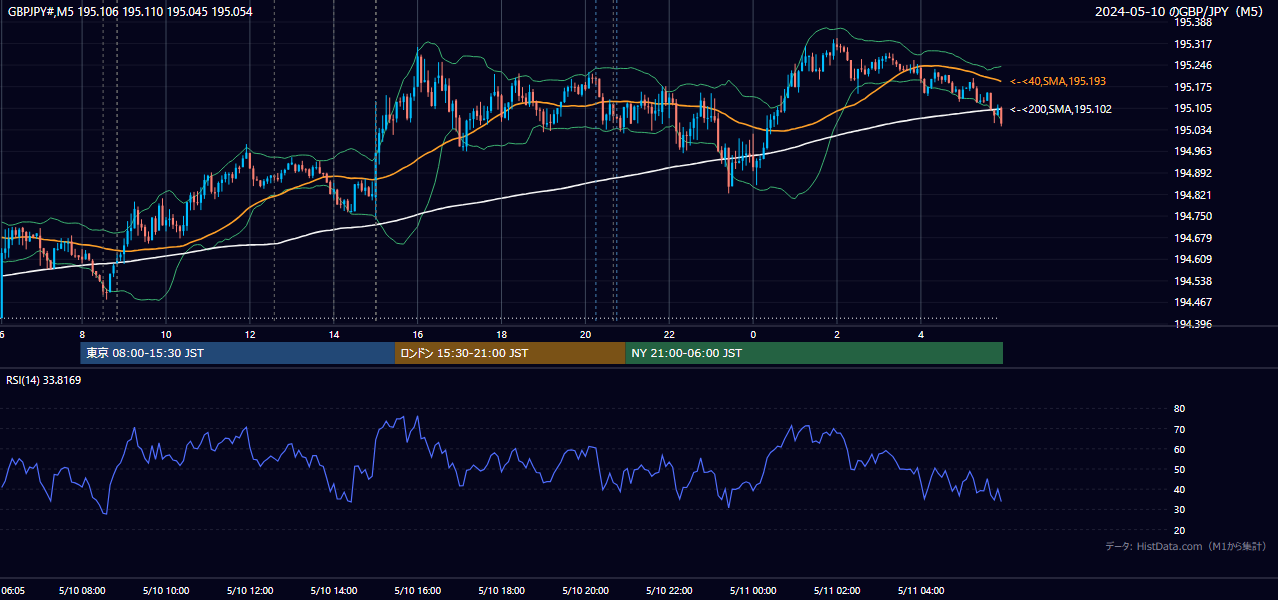Click the 5/10 14:00 time label

click(334, 591)
